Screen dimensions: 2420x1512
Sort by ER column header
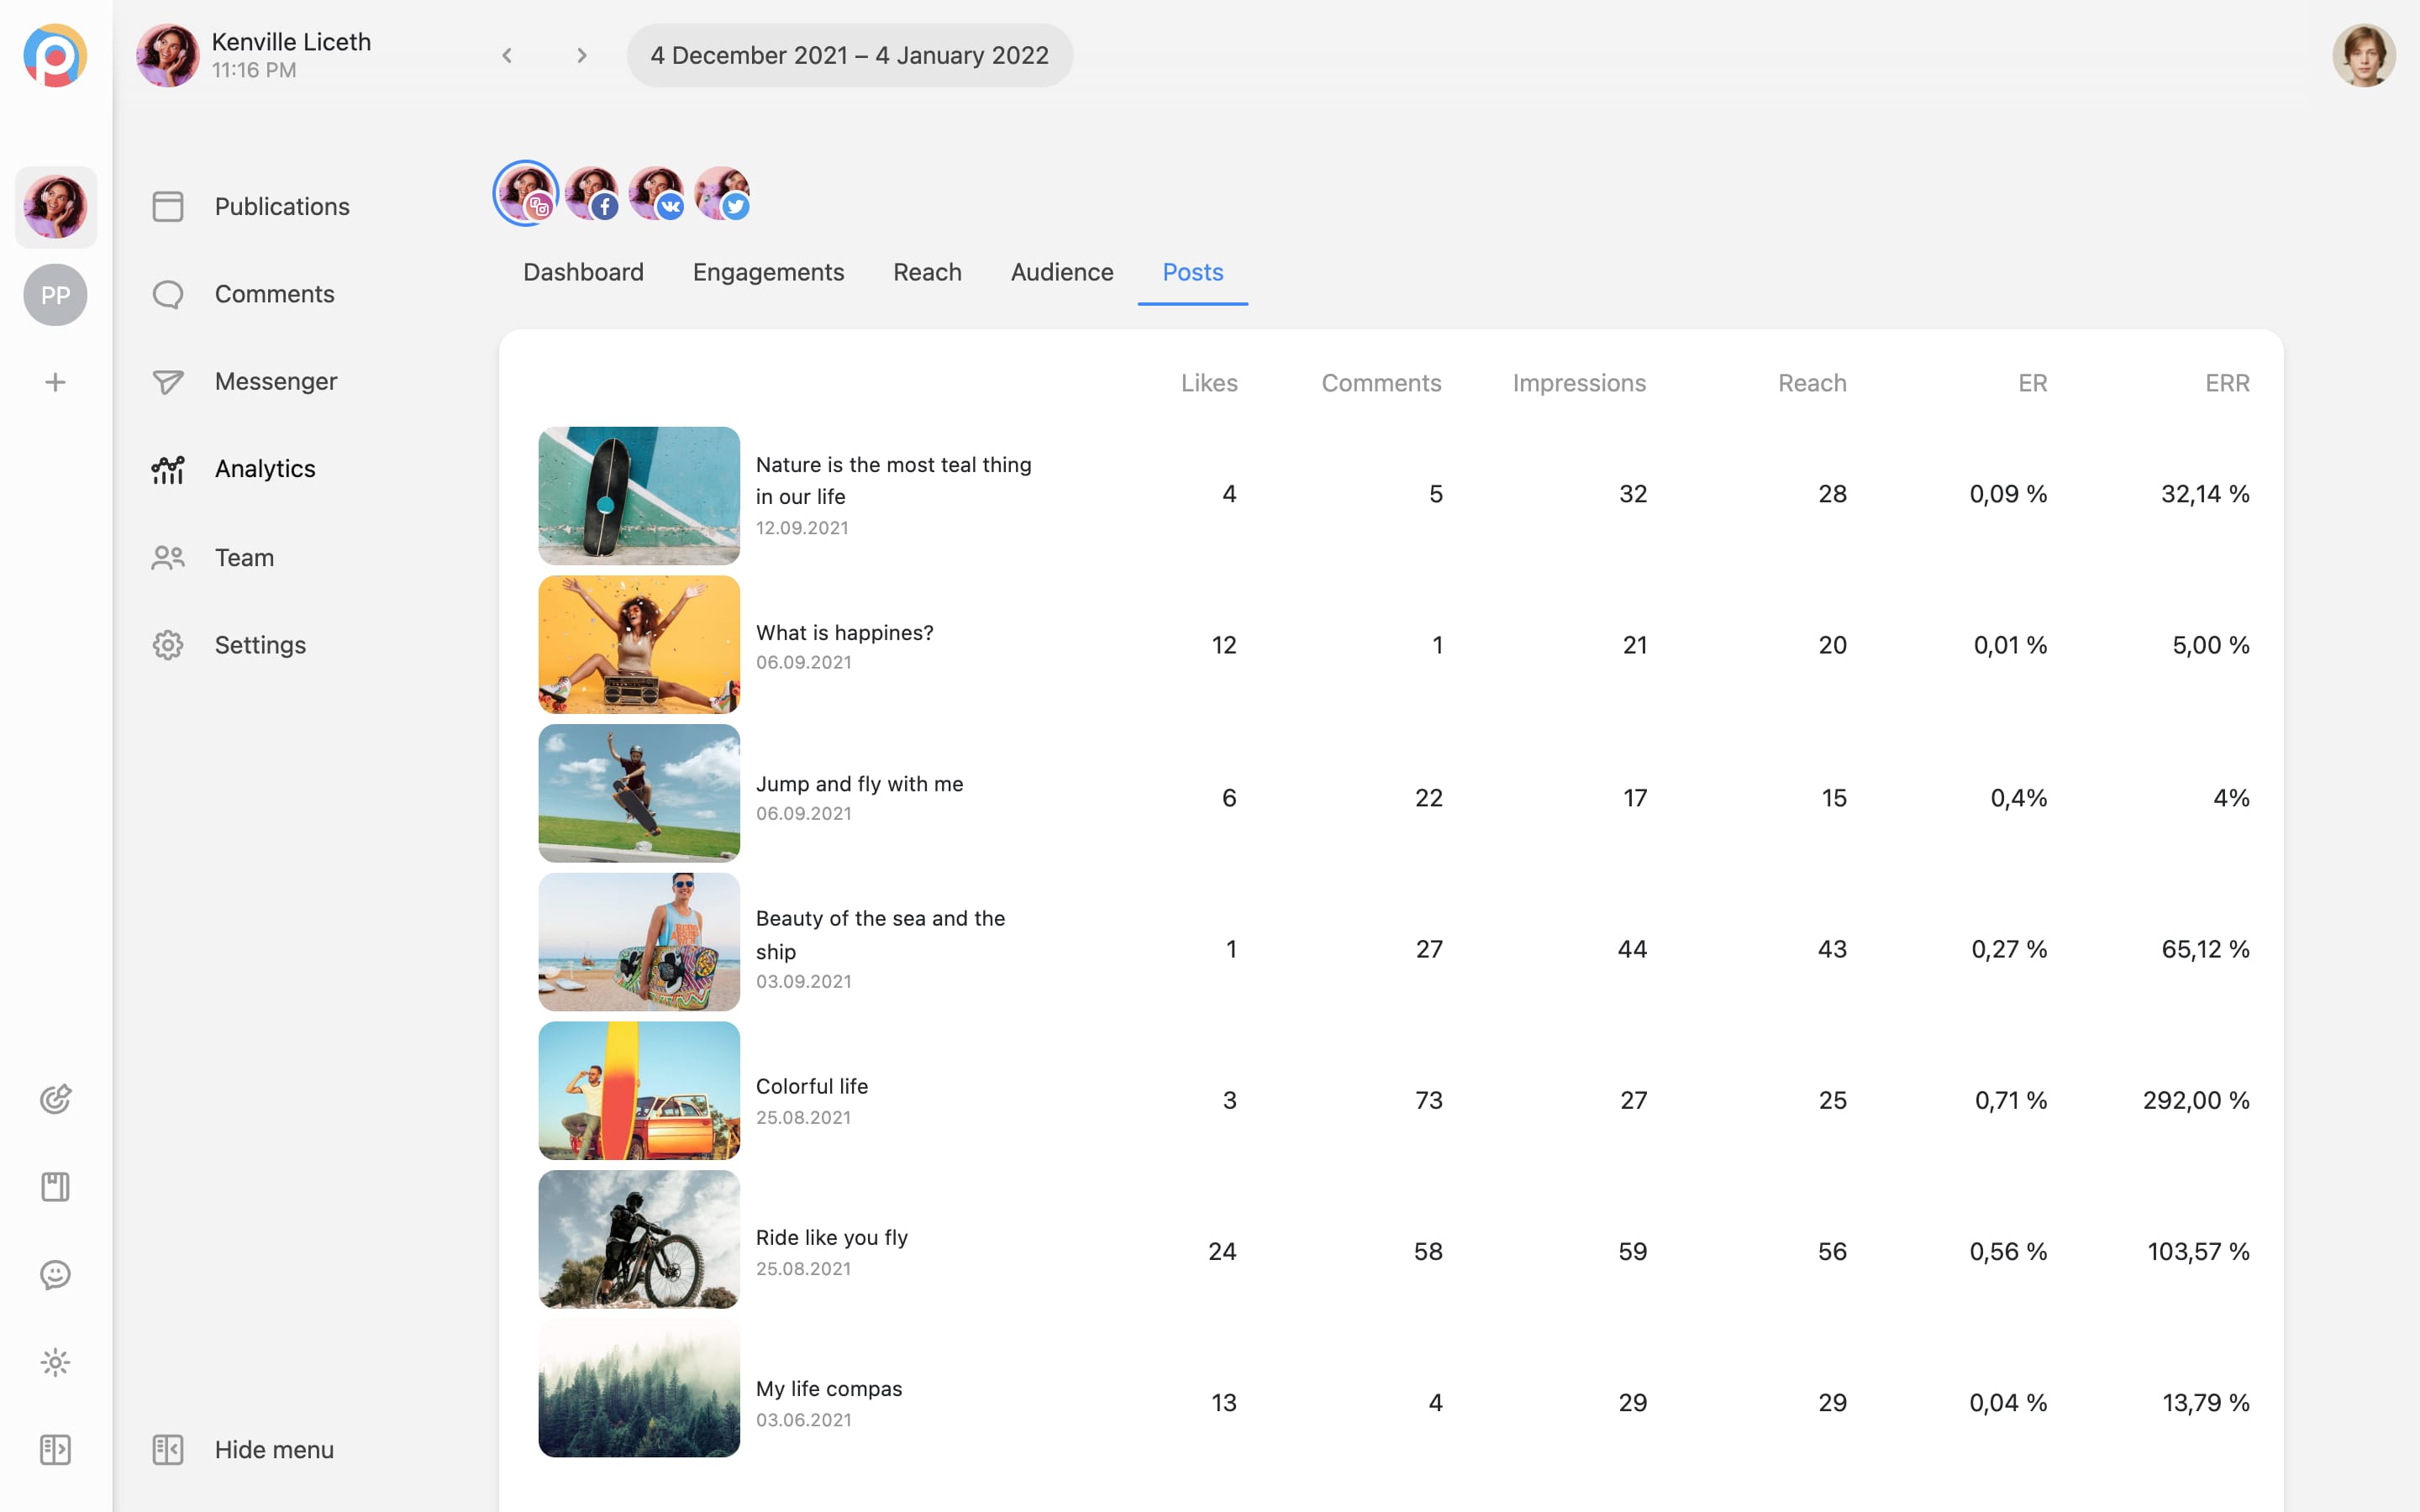2033,383
